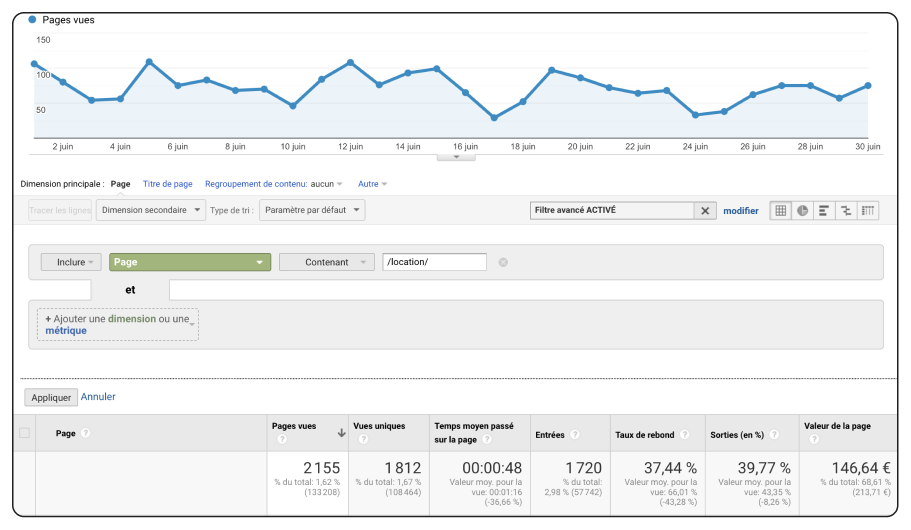Click Annuler link

click(98, 396)
